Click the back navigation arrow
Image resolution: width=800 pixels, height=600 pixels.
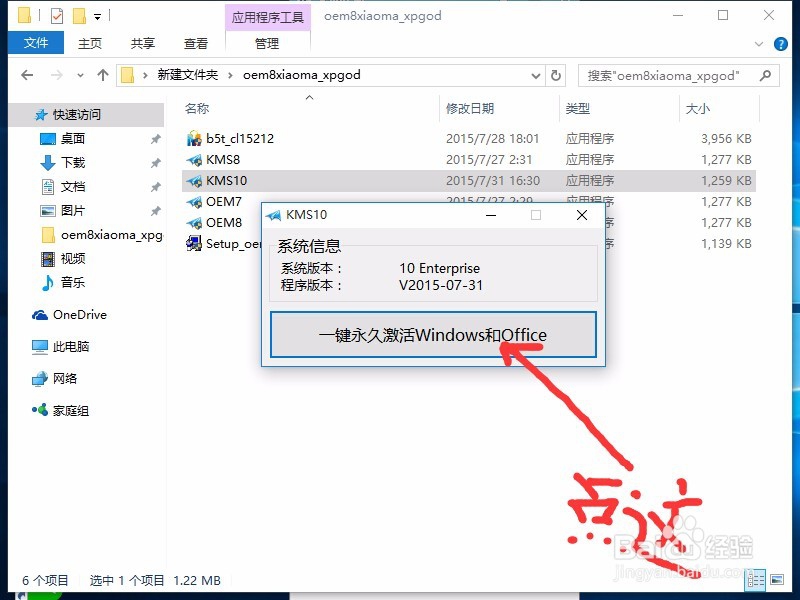[x=26, y=75]
